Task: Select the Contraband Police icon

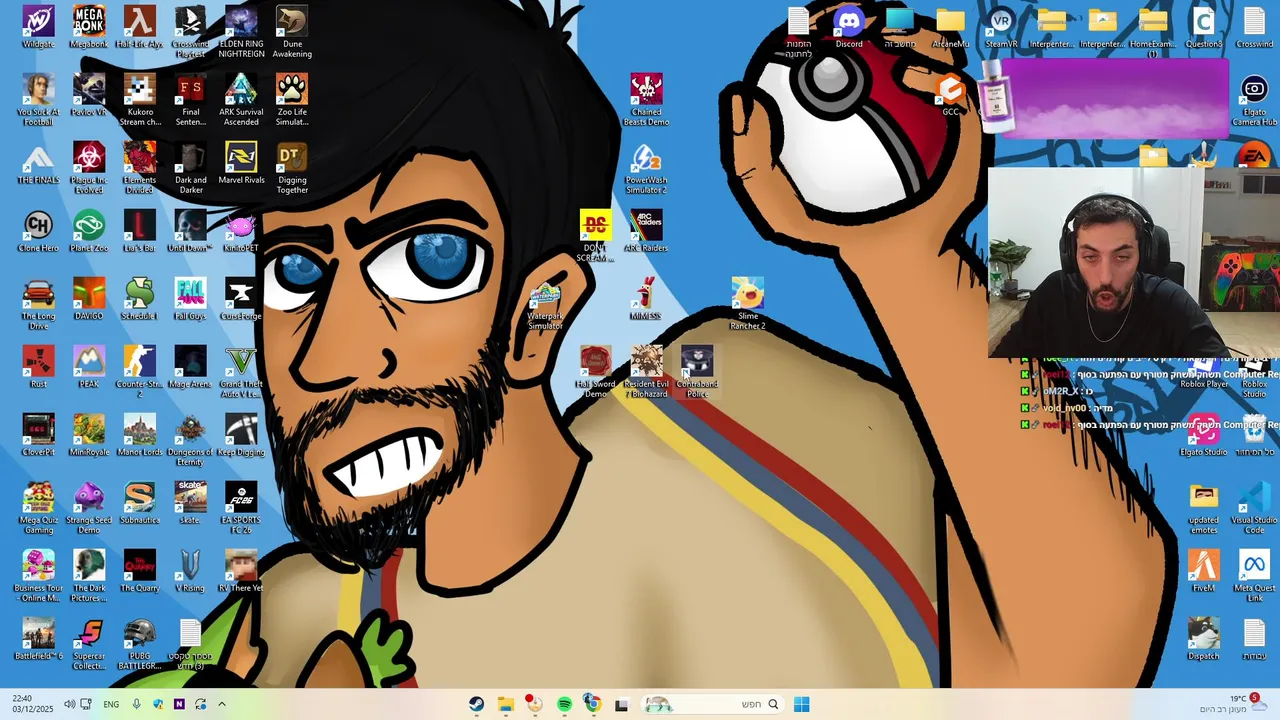Action: pyautogui.click(x=697, y=372)
